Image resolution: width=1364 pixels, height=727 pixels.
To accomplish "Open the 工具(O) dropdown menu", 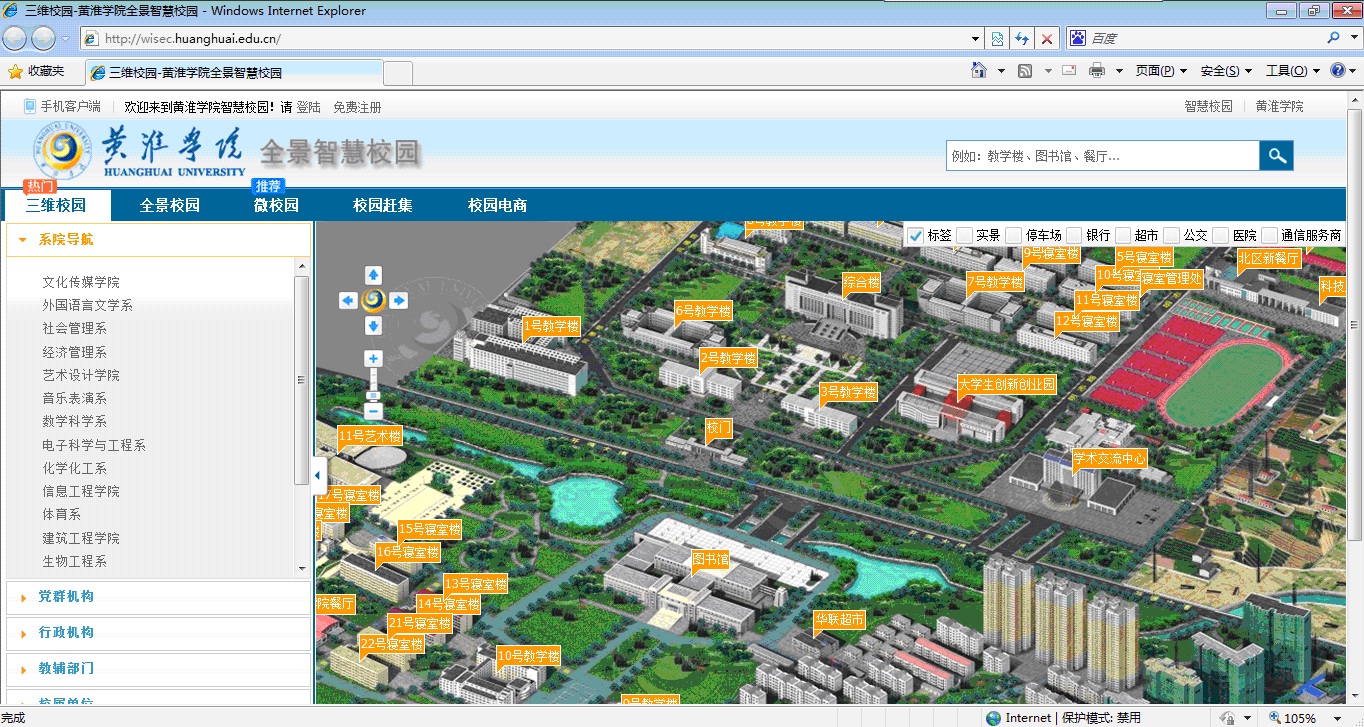I will pos(1293,71).
